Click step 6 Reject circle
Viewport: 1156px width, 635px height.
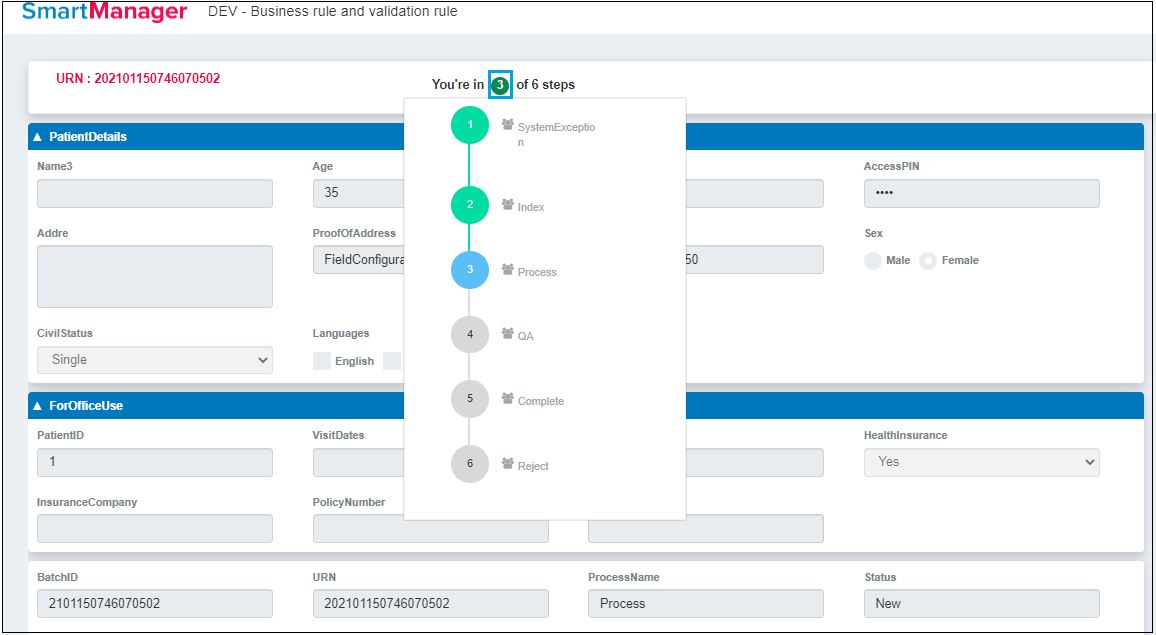tap(470, 464)
